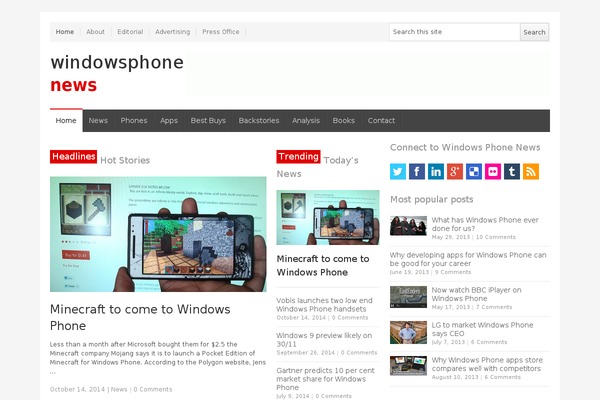Open the Backstories section
Screen dimensions: 600x400
pos(259,121)
